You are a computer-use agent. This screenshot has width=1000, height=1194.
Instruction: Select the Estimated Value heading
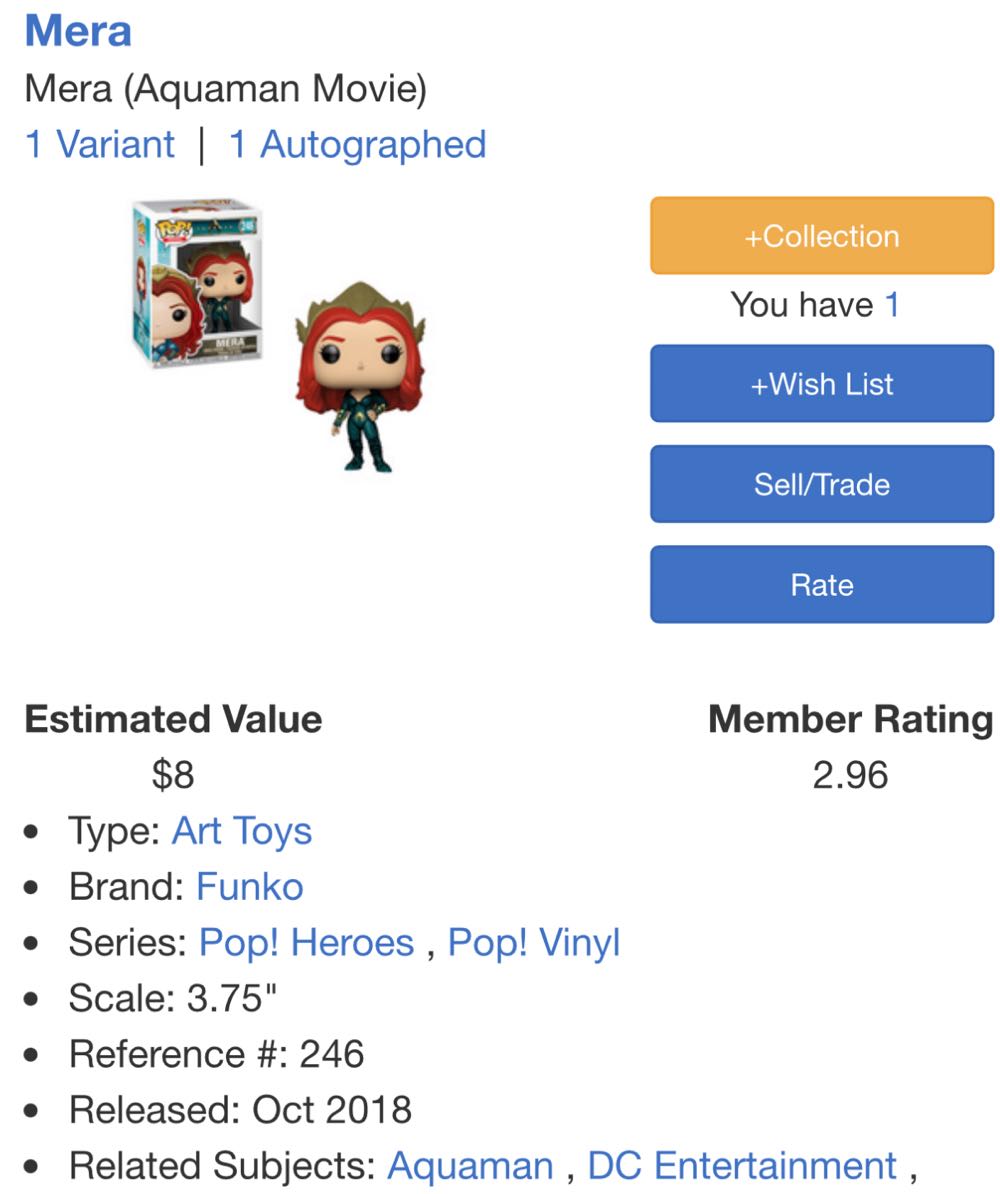coord(174,718)
